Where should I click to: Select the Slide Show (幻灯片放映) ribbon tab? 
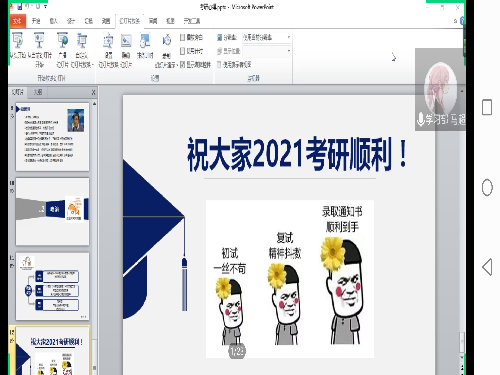click(129, 21)
